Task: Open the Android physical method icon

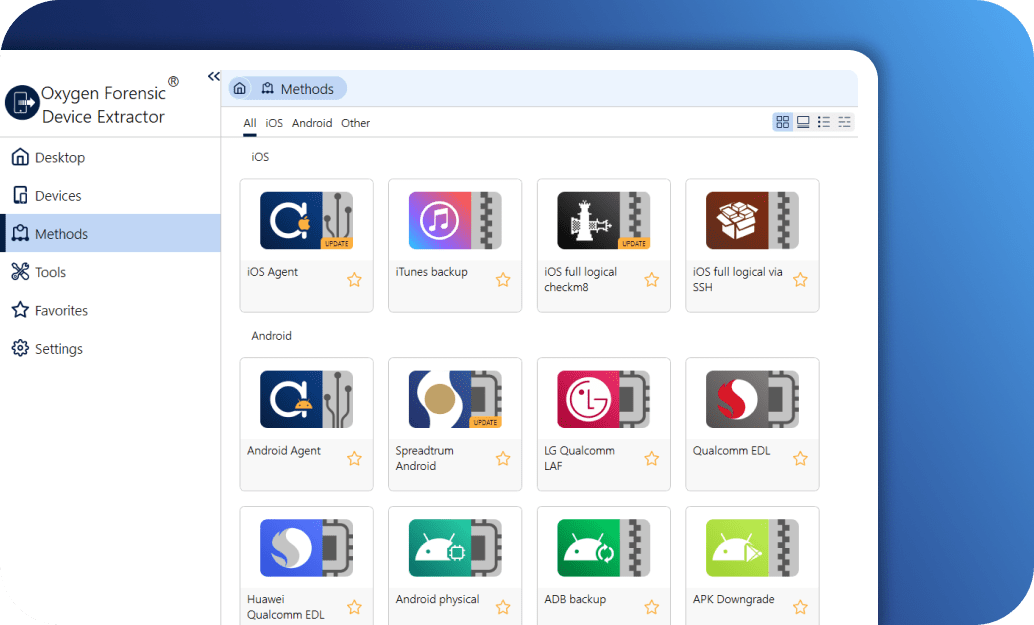Action: click(x=455, y=548)
